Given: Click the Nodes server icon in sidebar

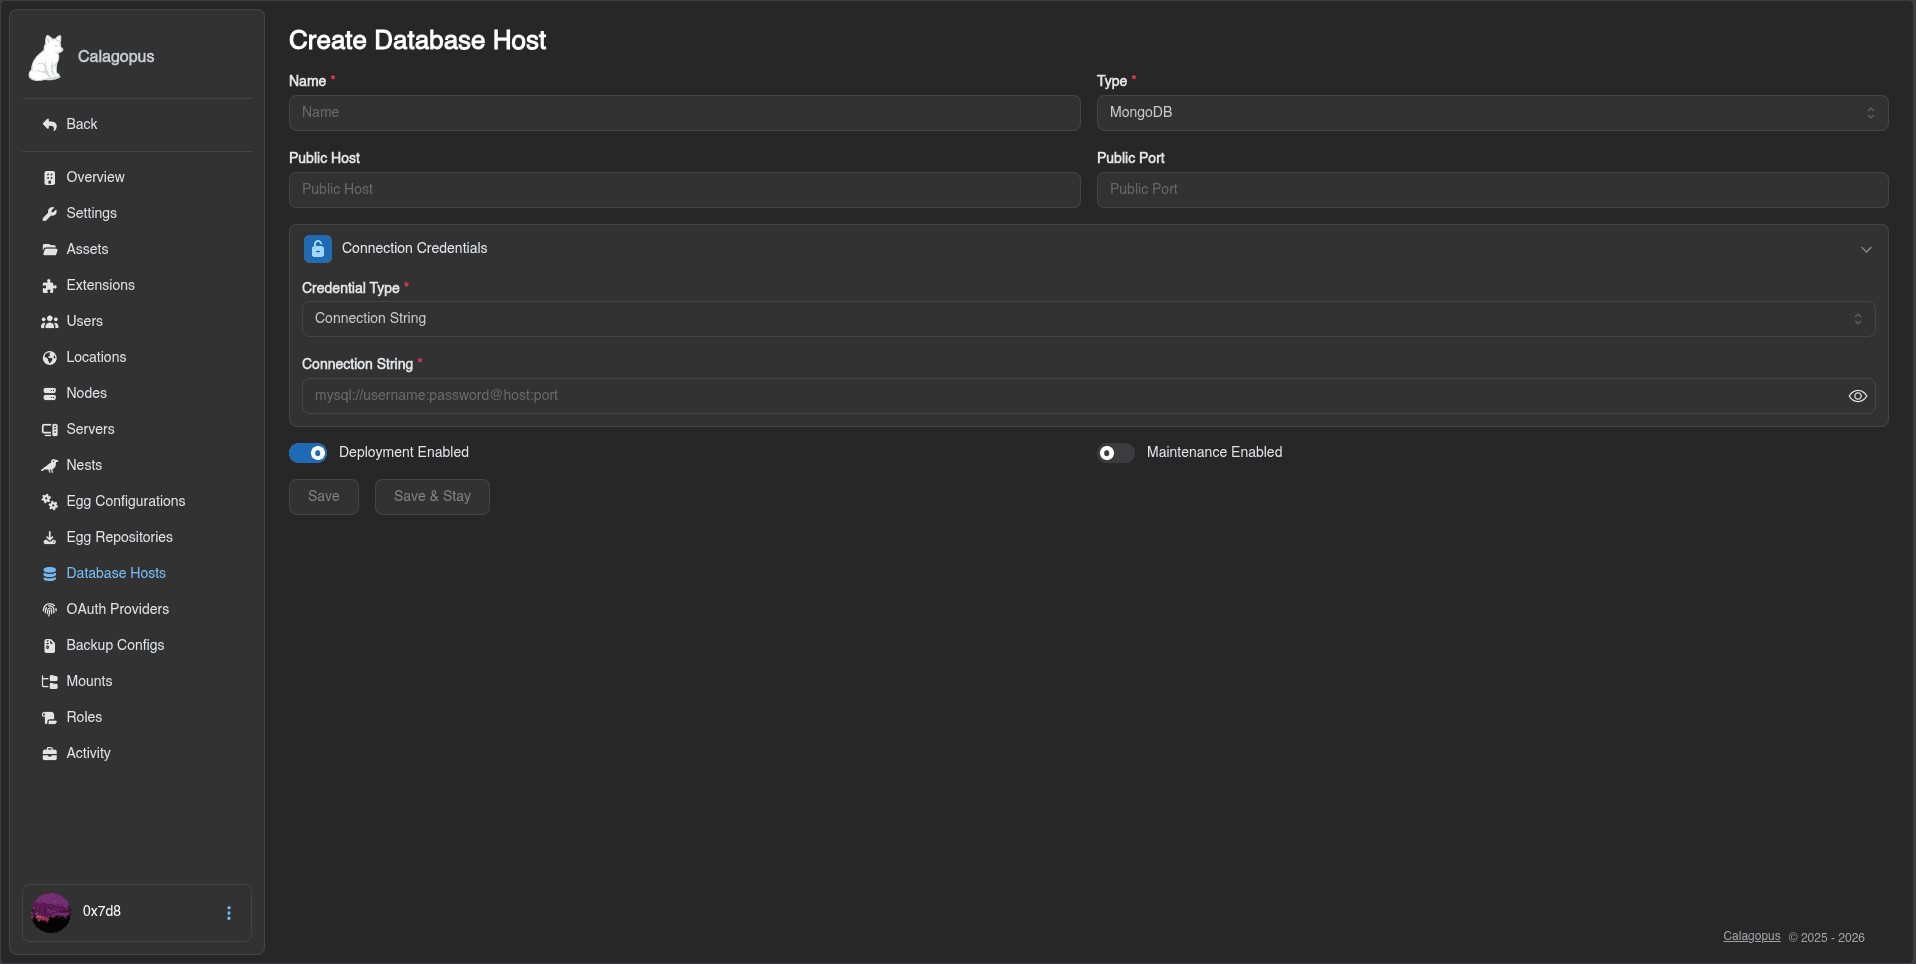Looking at the screenshot, I should point(49,394).
